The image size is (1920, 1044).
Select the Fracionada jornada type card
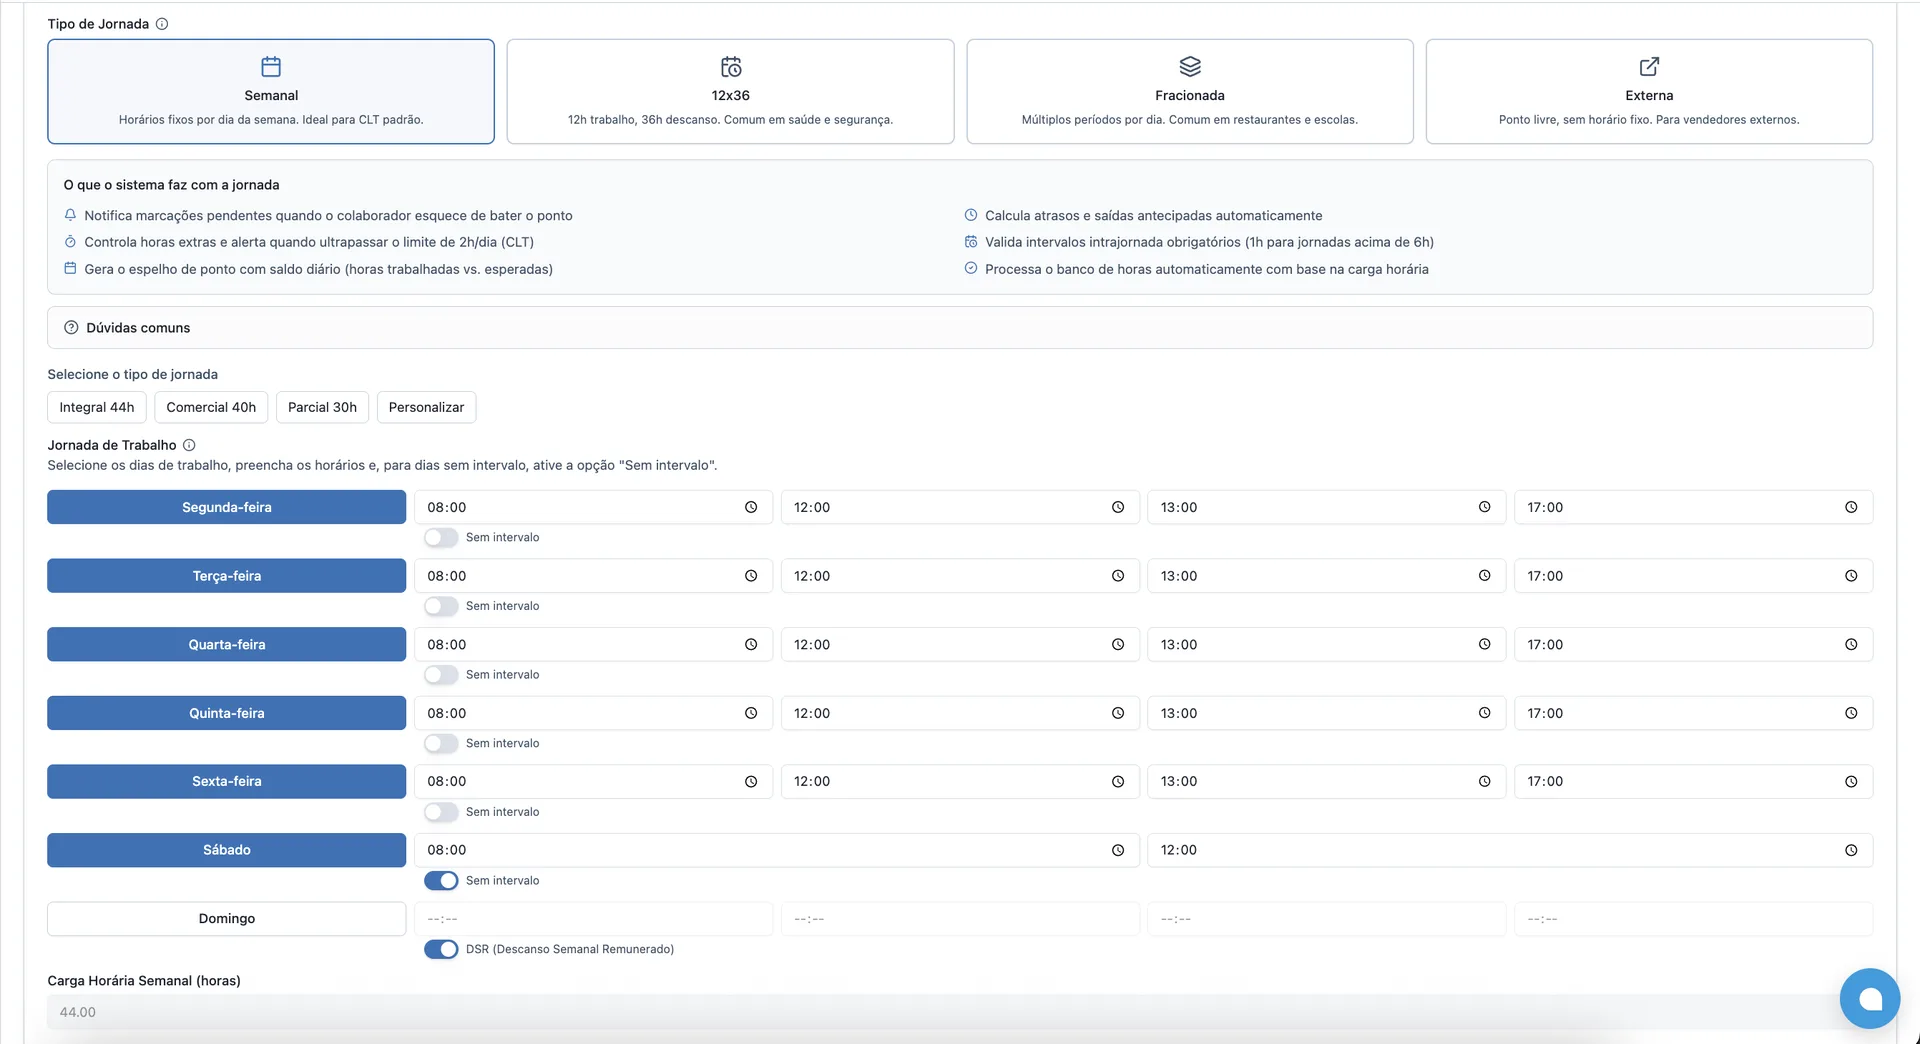click(1189, 92)
